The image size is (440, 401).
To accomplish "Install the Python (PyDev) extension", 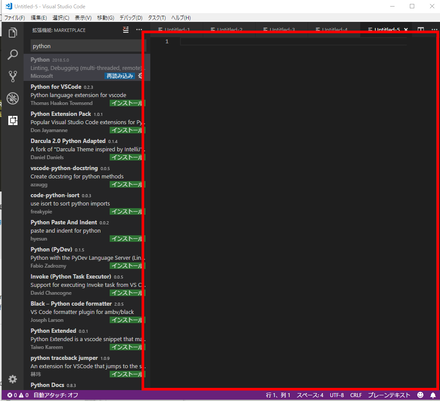I will pos(127,266).
